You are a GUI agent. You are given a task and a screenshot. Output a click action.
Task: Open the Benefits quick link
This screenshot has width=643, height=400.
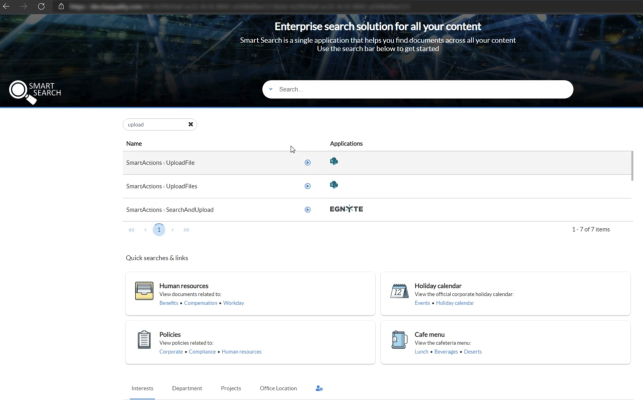pos(168,303)
